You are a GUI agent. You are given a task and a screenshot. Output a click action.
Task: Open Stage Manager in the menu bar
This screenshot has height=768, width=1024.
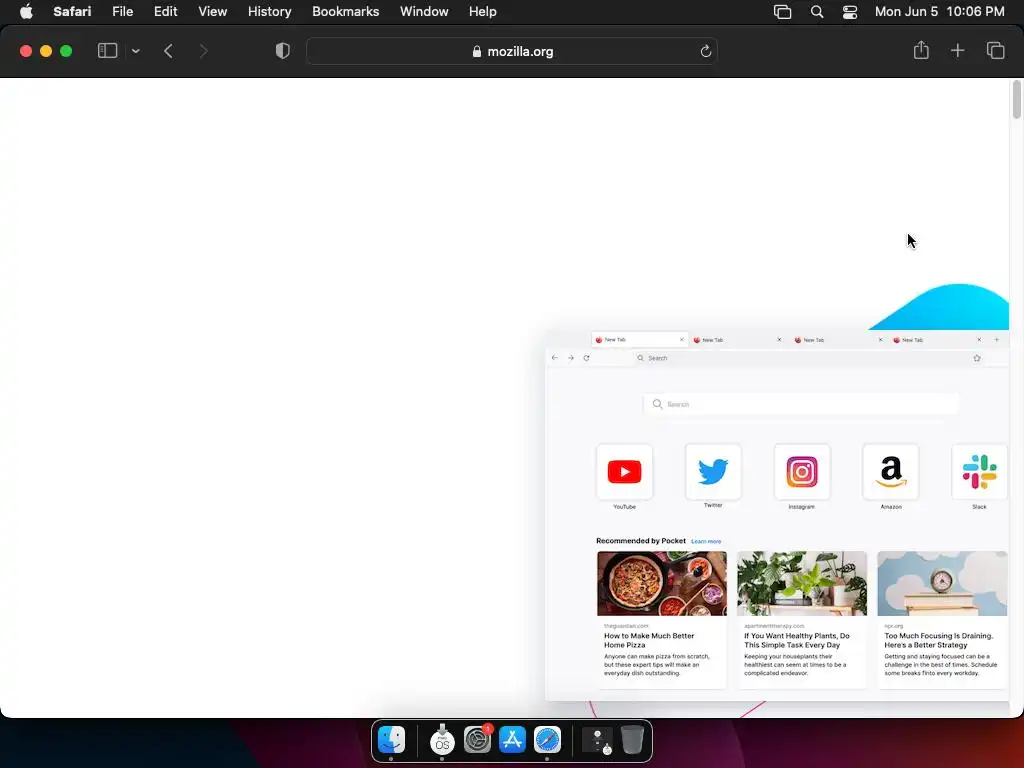coord(782,11)
